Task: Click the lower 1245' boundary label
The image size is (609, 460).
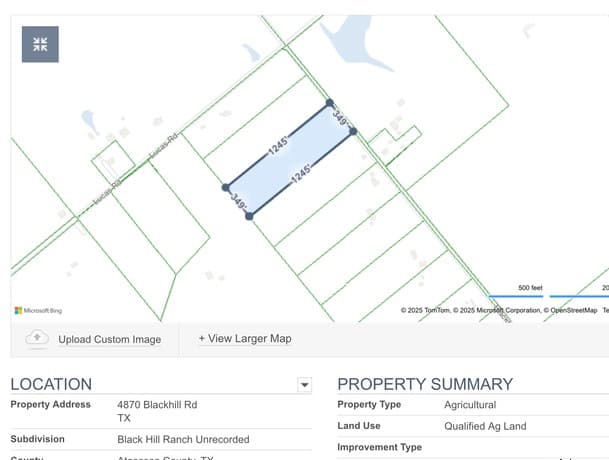Action: 301,174
